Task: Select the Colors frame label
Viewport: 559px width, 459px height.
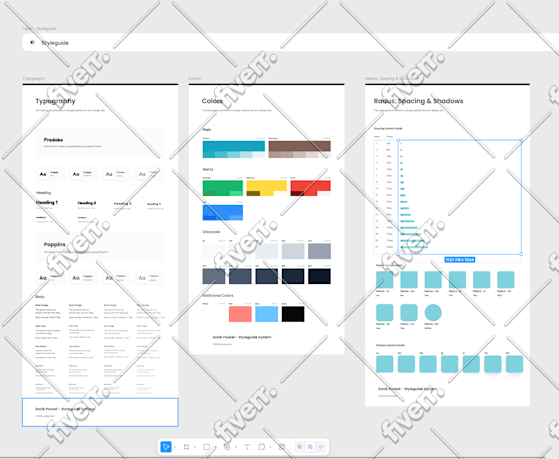Action: 195,78
